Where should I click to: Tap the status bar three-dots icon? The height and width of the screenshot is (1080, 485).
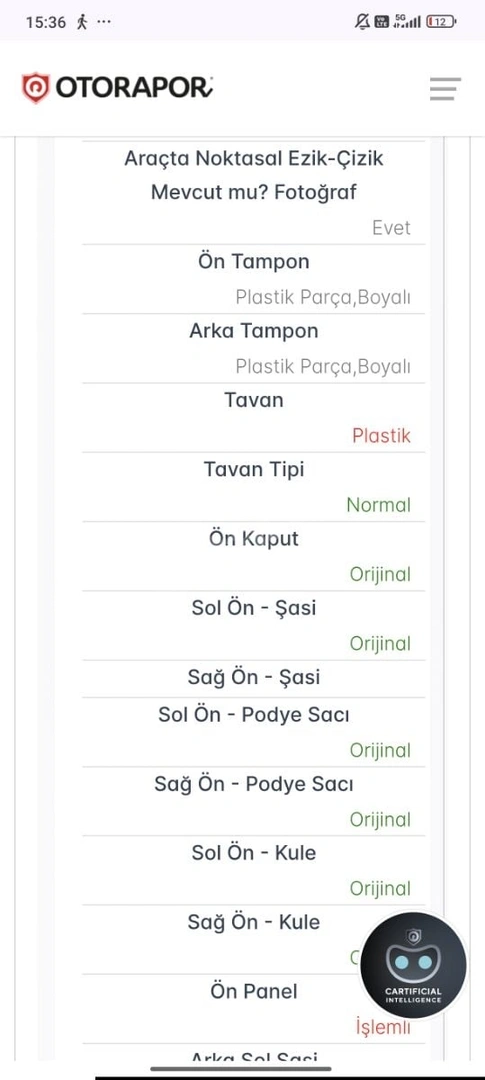tap(104, 22)
